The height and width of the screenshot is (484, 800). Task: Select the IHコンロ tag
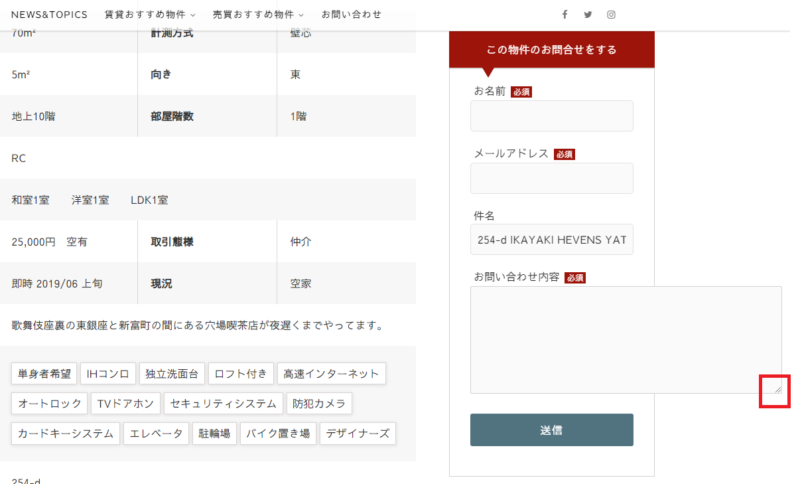(x=108, y=374)
